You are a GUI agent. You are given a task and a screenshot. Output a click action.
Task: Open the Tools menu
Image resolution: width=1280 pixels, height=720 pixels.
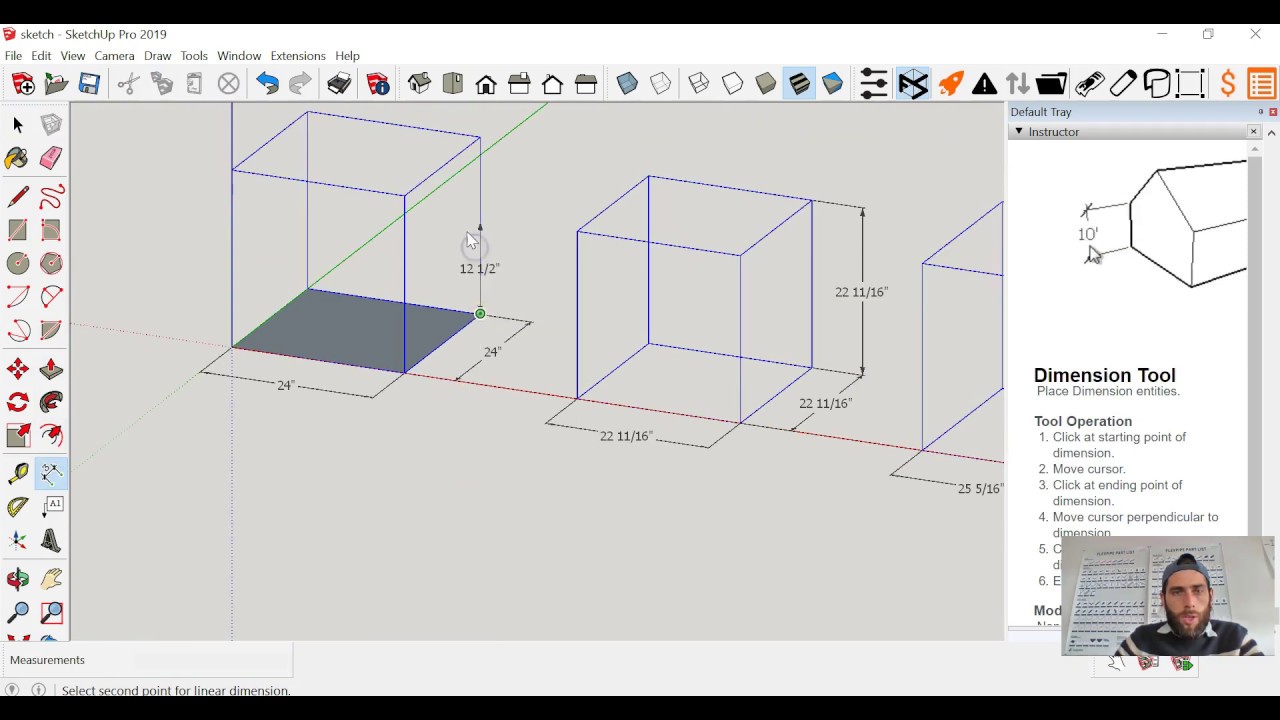click(x=194, y=56)
